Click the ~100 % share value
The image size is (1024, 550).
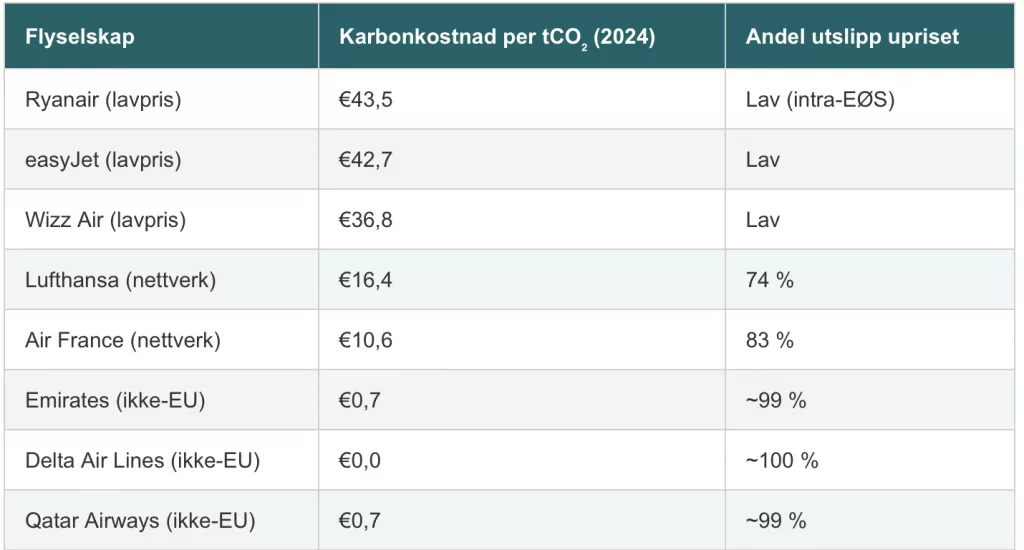pos(782,460)
